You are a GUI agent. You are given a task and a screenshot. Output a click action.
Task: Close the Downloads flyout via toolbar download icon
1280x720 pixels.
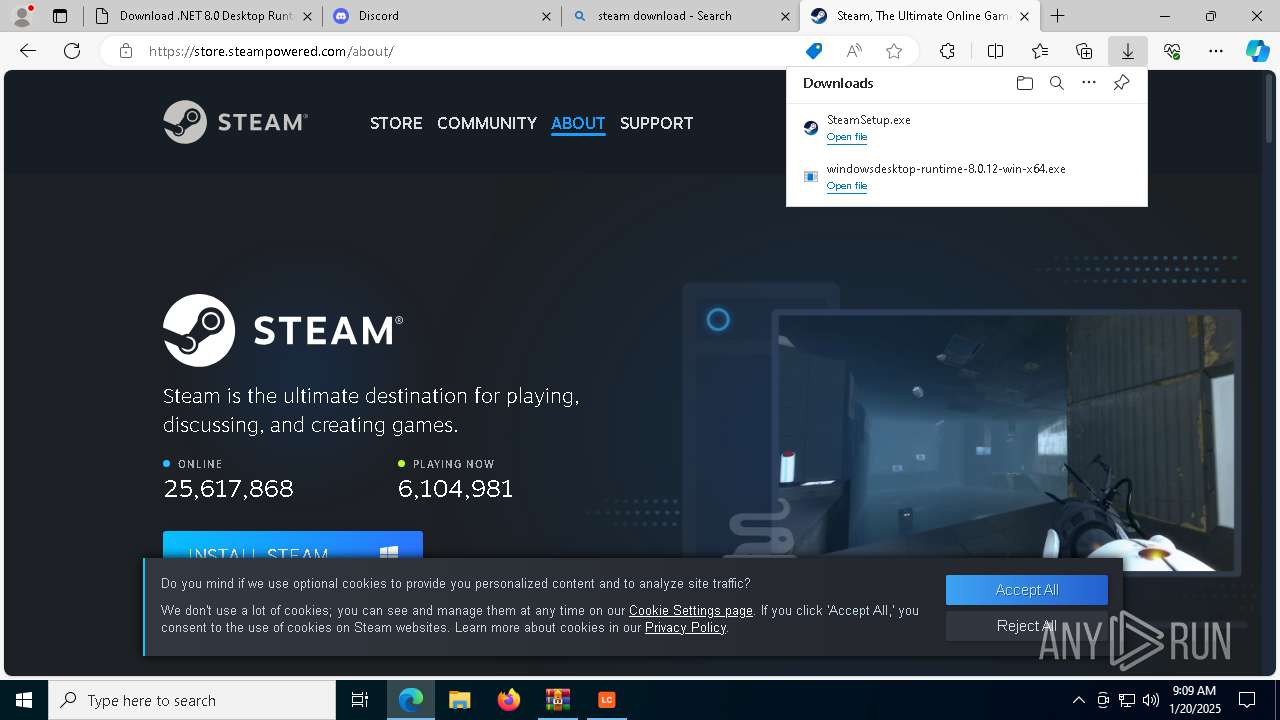[x=1128, y=51]
